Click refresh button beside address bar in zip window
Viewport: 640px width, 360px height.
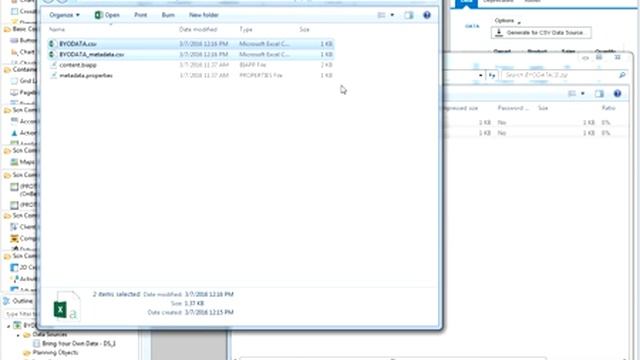[x=492, y=75]
